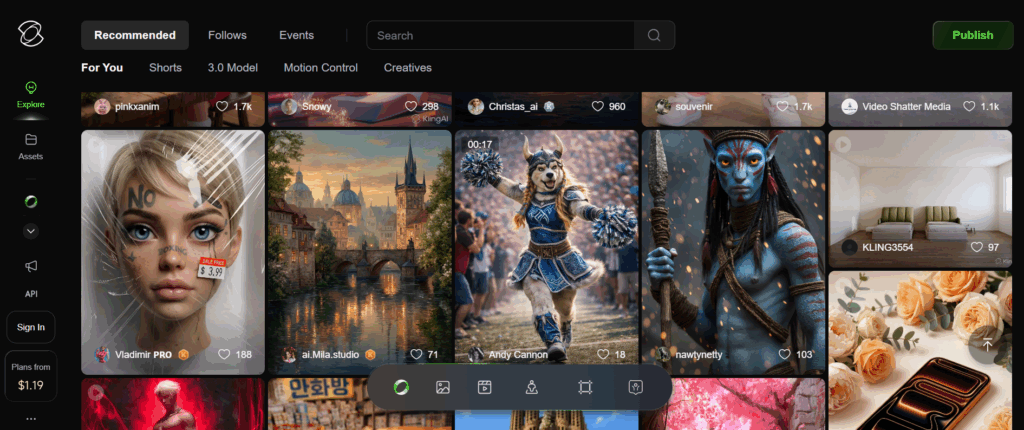Click the crop frame icon in the bottom toolbar
1024x430 pixels.
point(586,387)
